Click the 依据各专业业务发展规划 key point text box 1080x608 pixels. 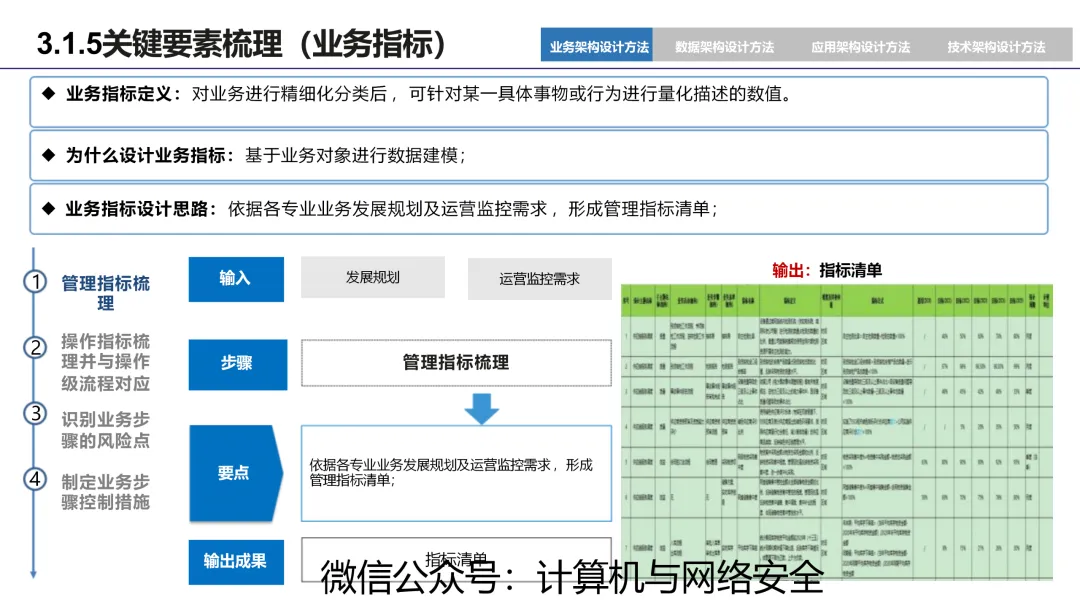456,473
